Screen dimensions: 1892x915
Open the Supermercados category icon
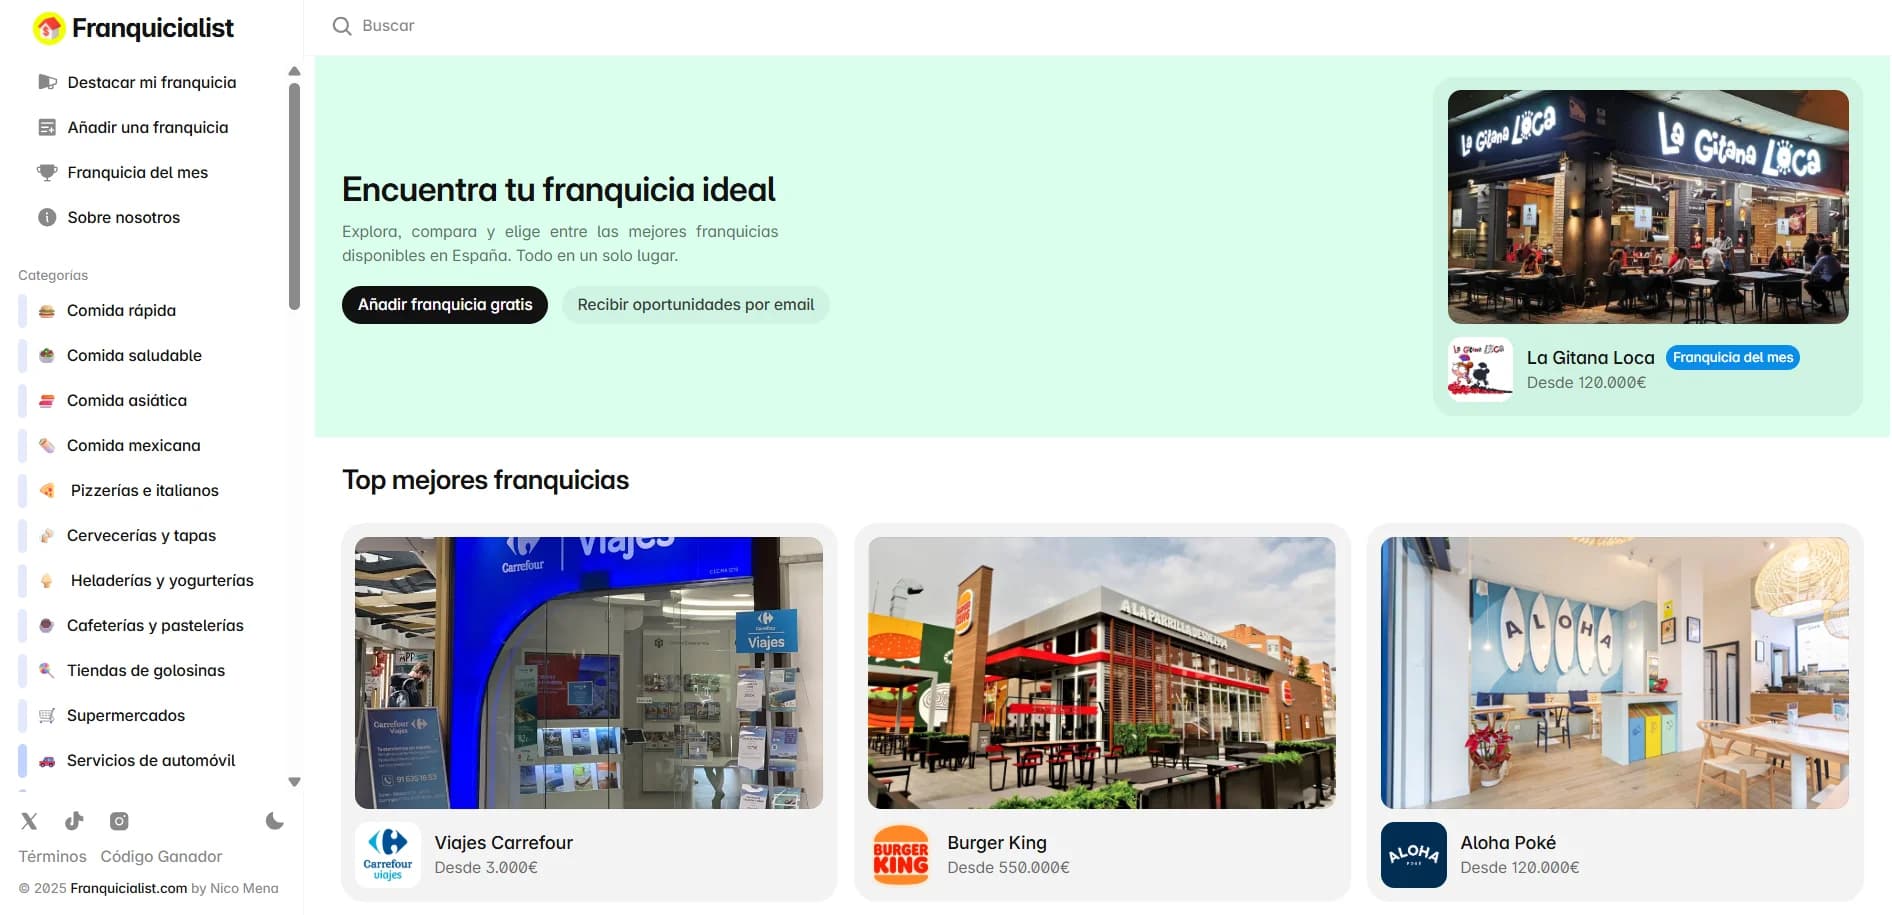pyautogui.click(x=45, y=715)
